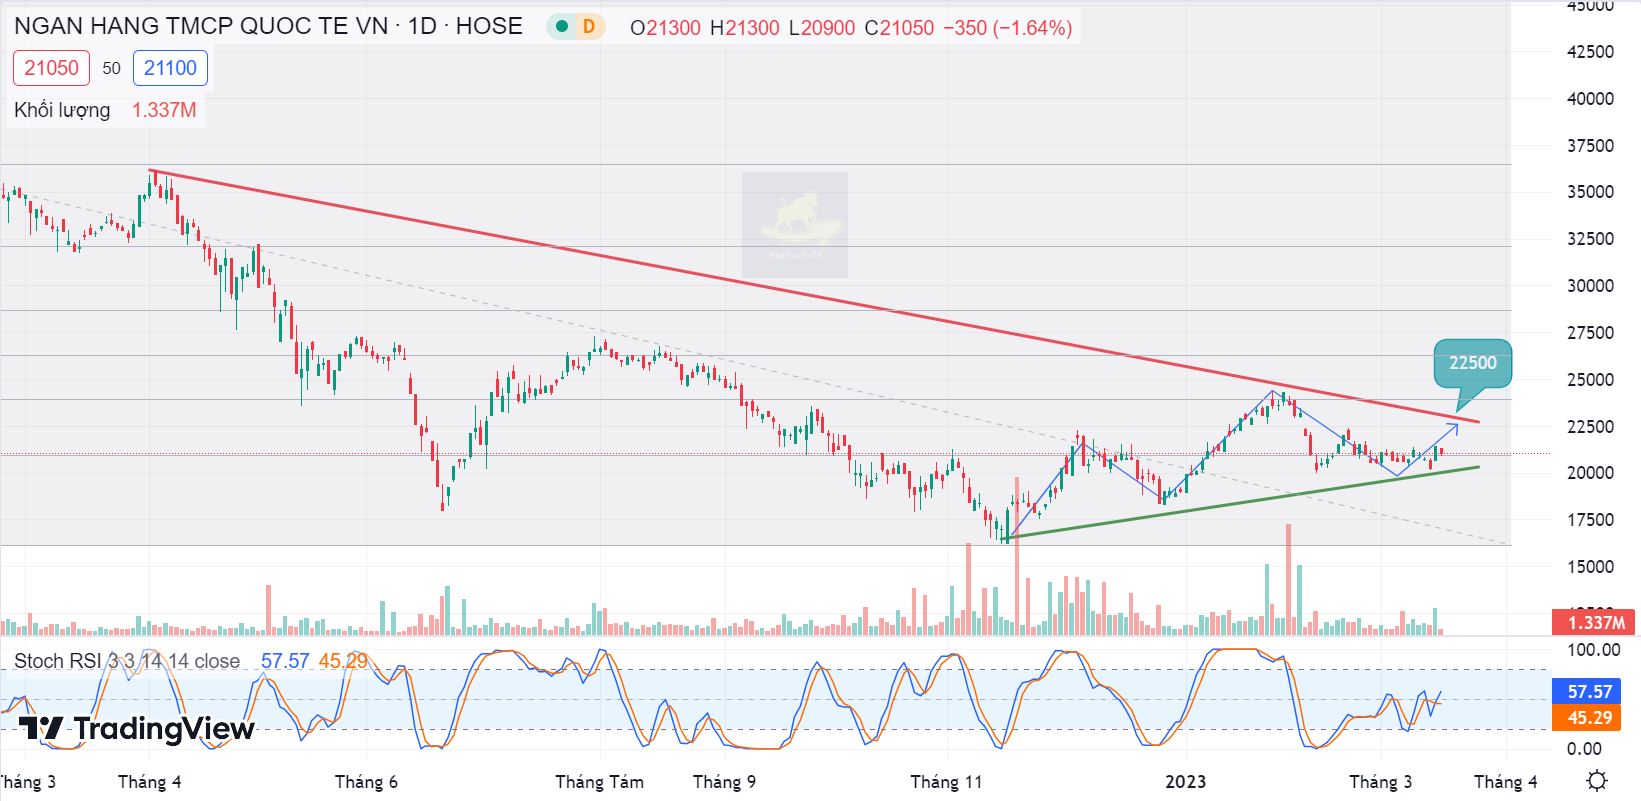Click the 25000 level on price scale
Screen dimensions: 1641x801
coord(1589,380)
